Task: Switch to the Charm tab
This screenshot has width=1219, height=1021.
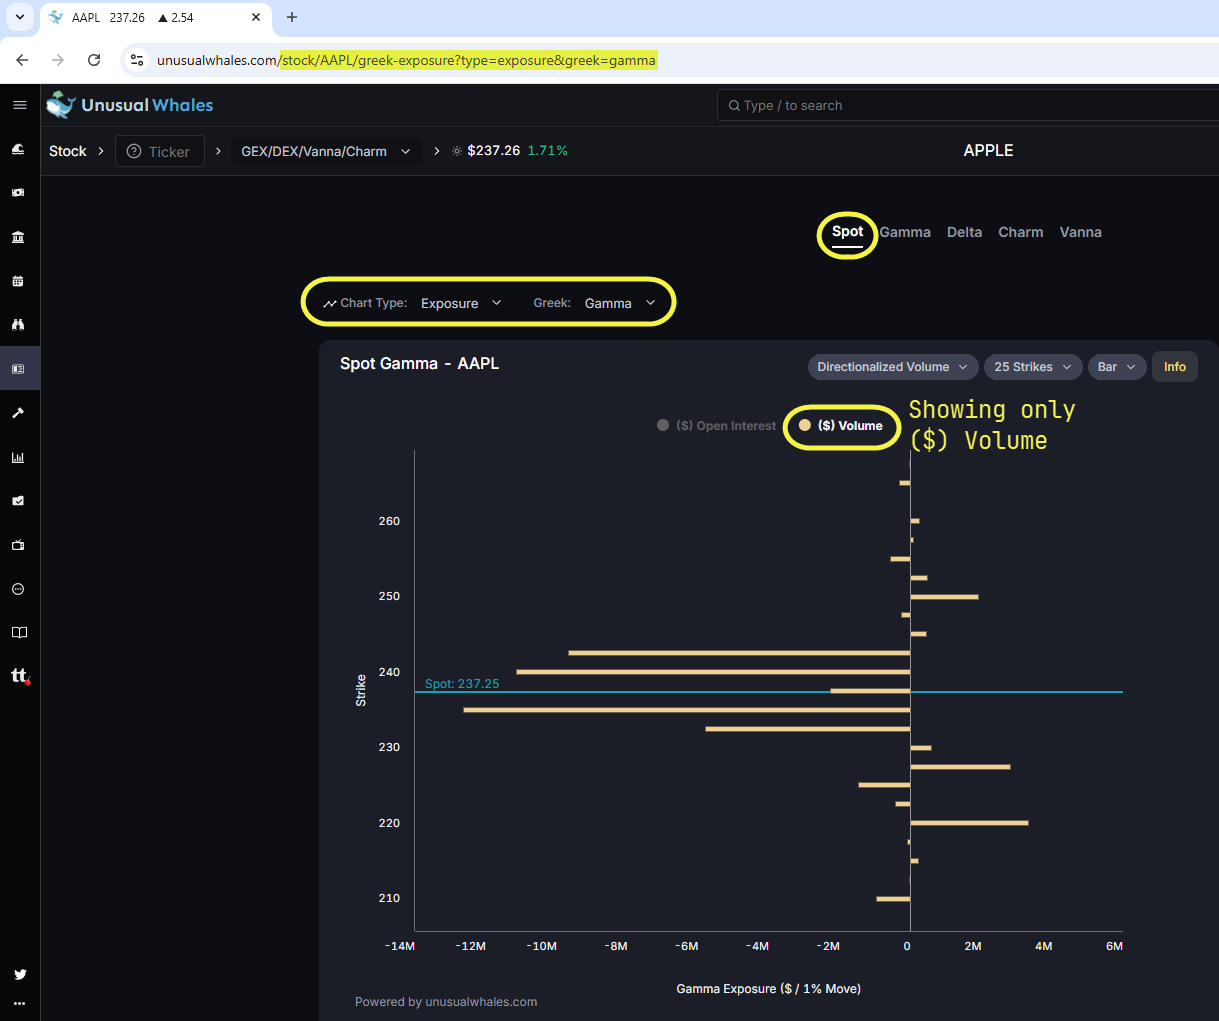Action: point(1020,232)
